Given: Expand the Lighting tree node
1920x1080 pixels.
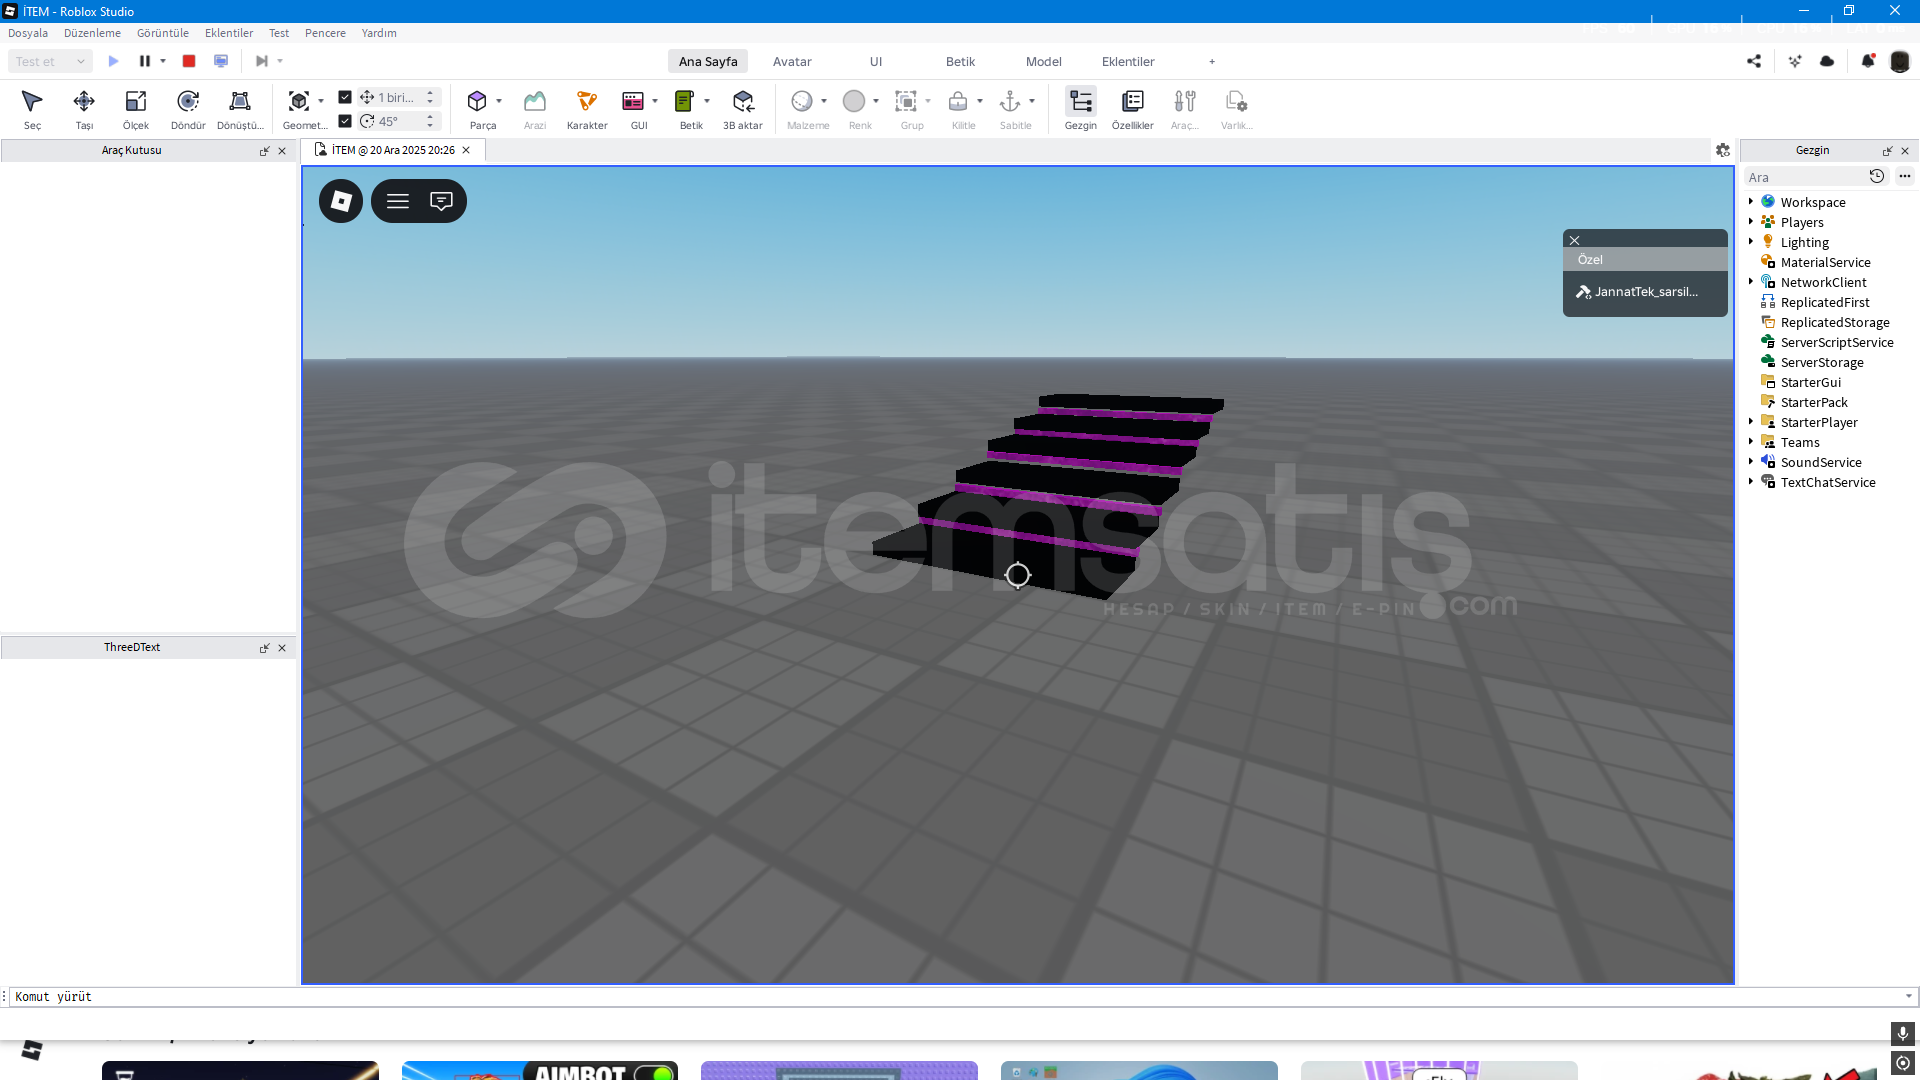Looking at the screenshot, I should click(x=1751, y=242).
